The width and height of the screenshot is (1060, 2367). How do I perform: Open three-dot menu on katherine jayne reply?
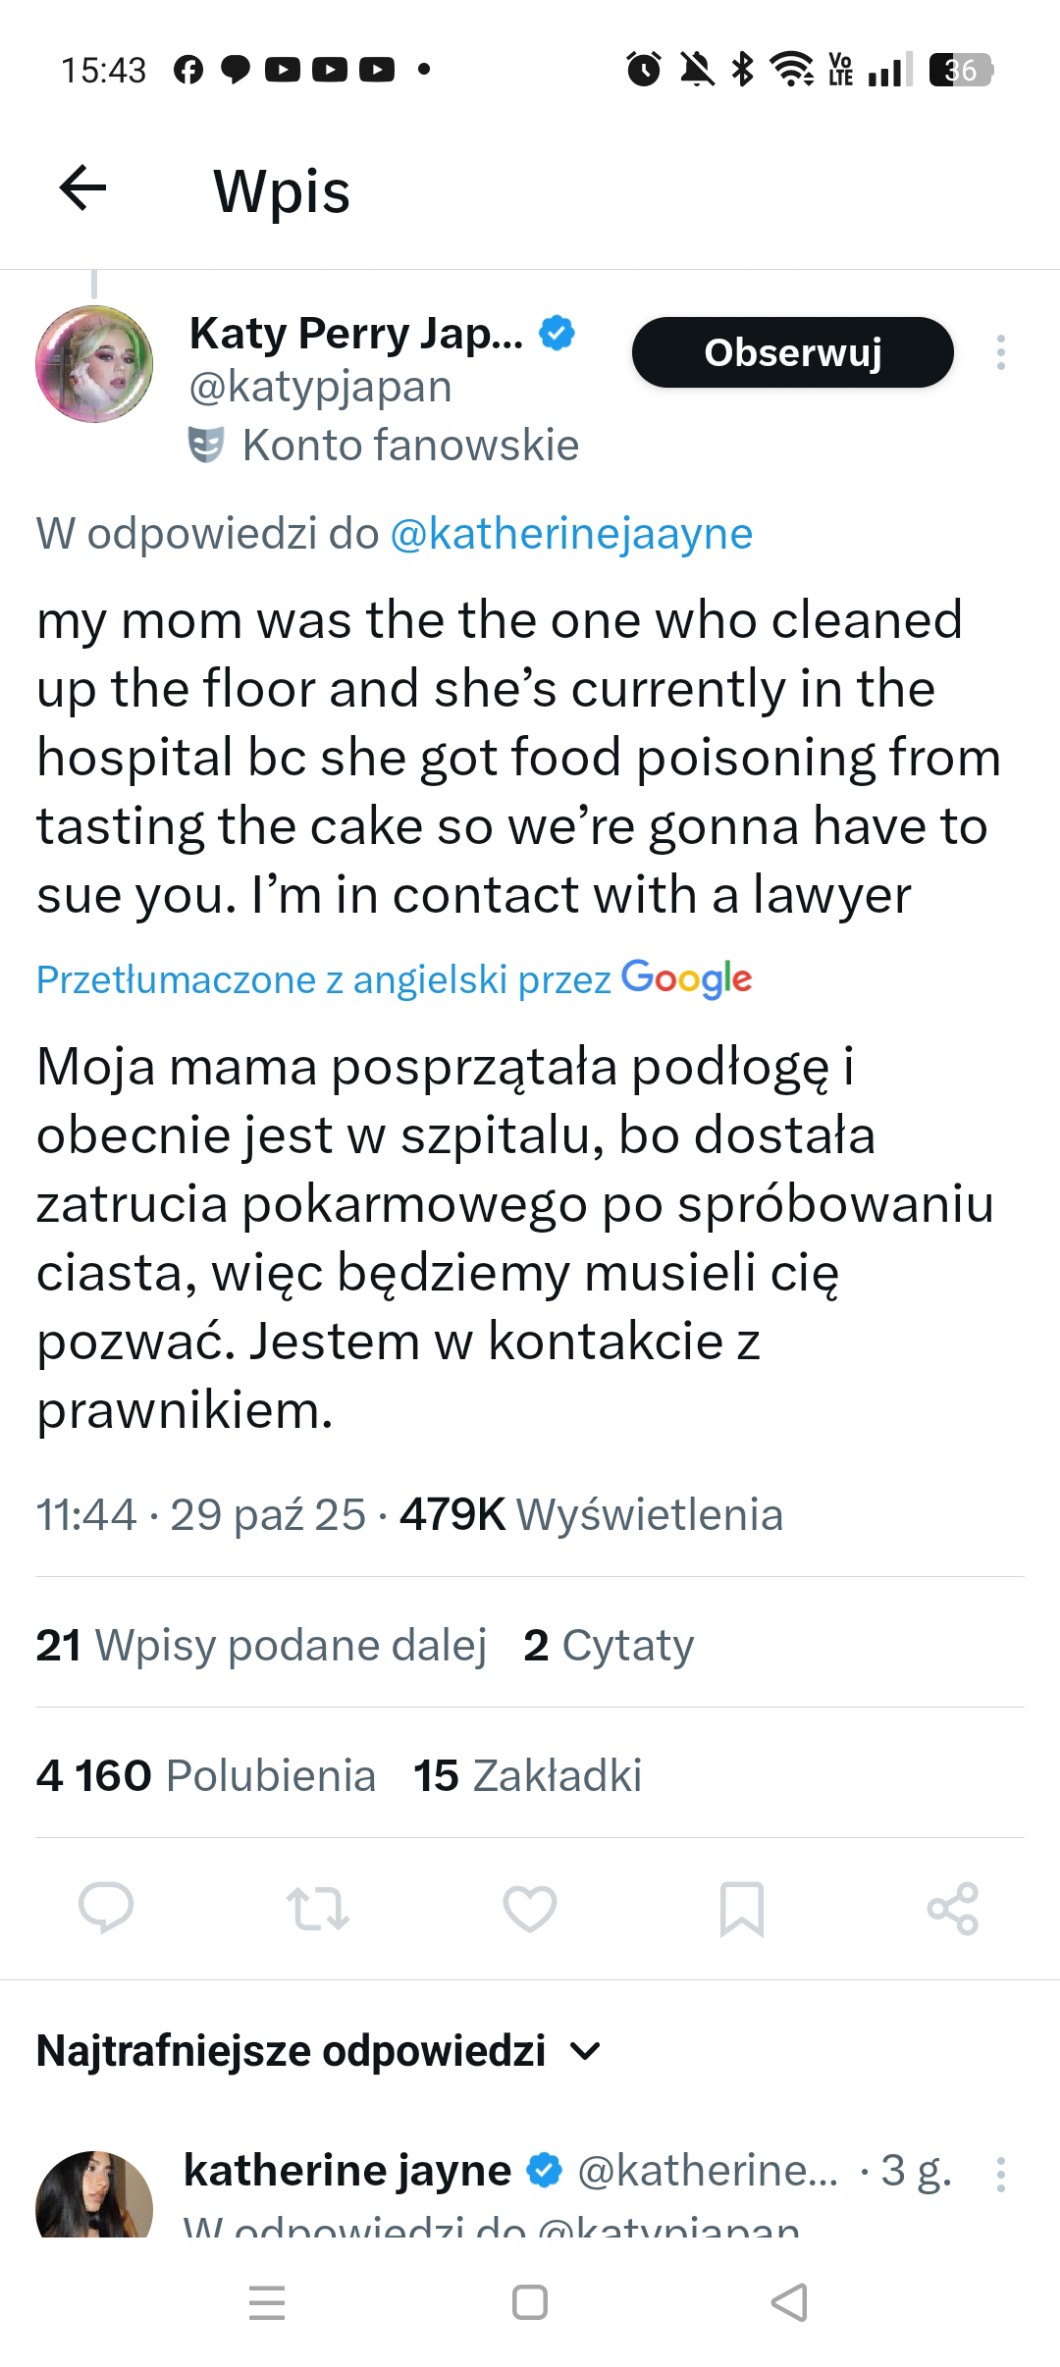(1000, 2174)
